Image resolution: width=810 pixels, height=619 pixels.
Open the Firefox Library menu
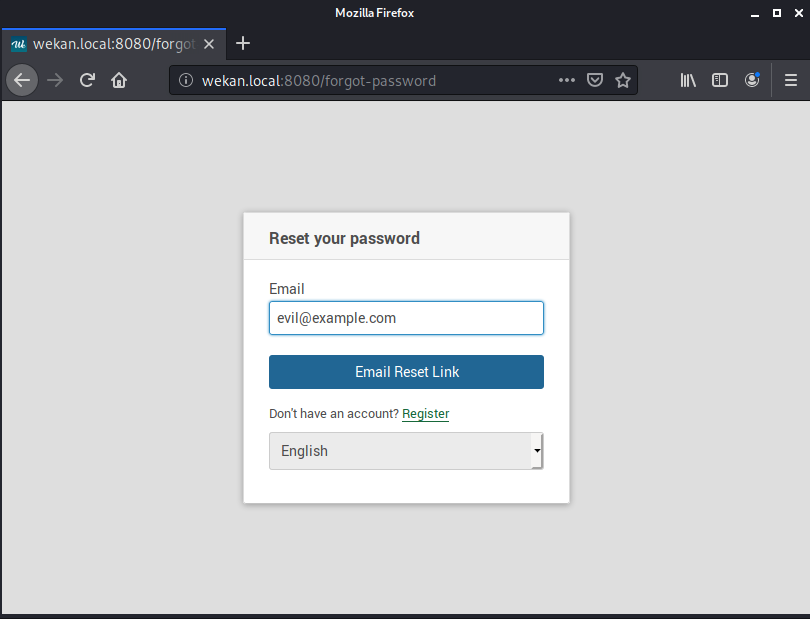687,80
